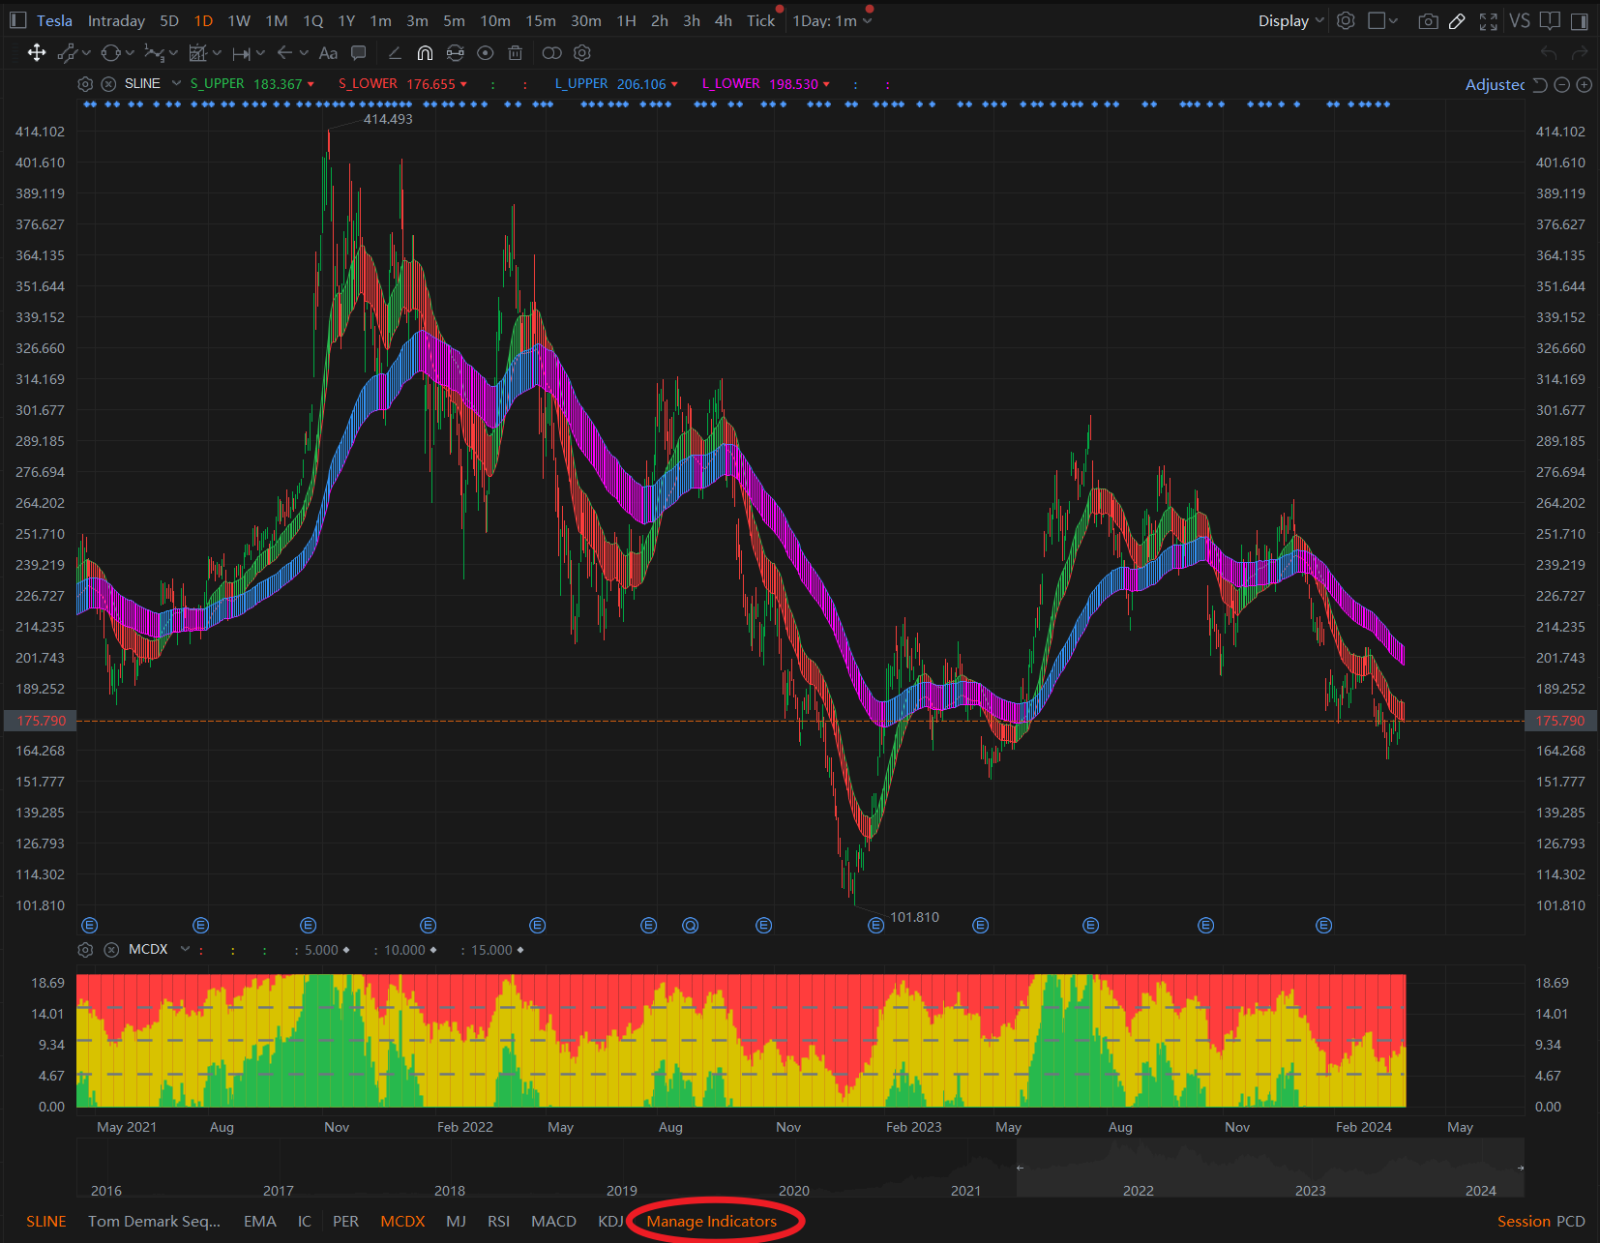
Task: Open S_LOWER value dropdown arrow
Action: tap(463, 84)
